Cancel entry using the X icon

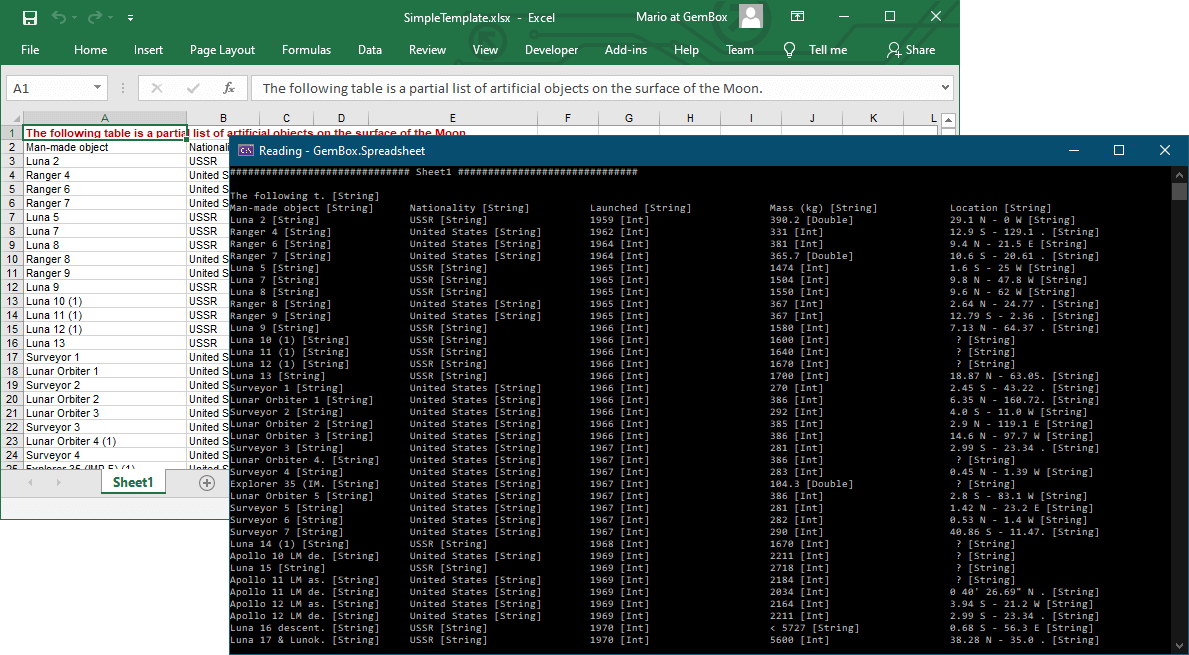157,88
